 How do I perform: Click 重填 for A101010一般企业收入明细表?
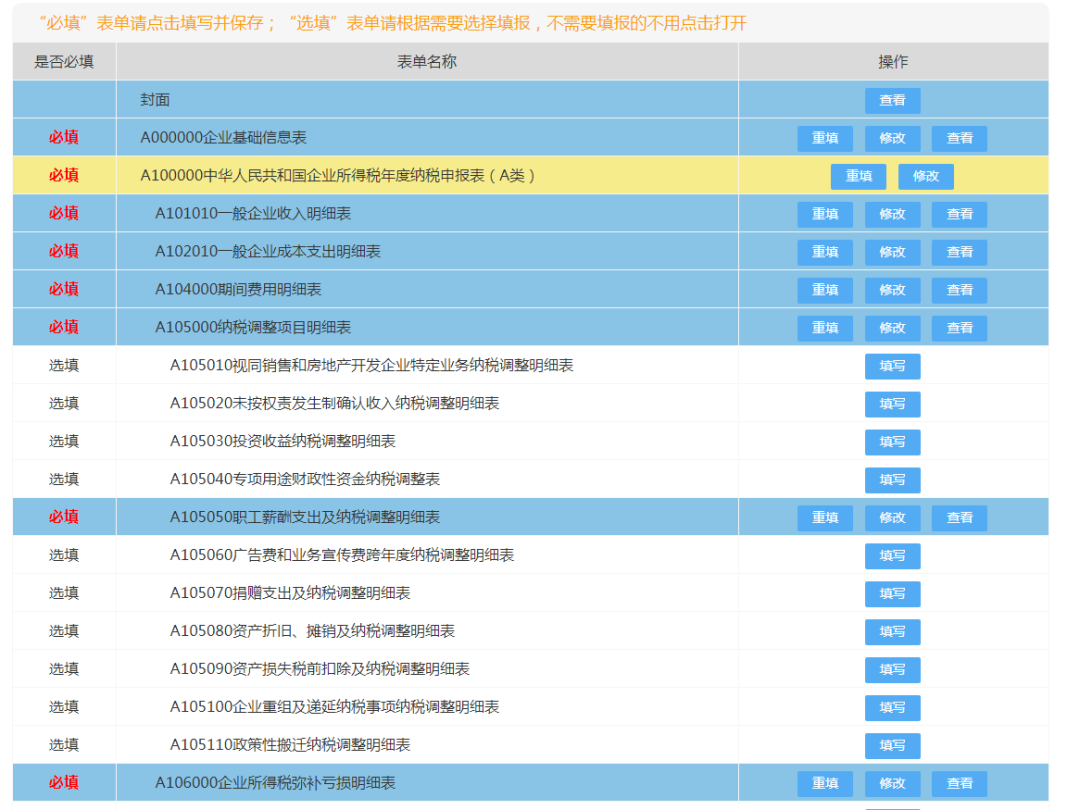[x=824, y=214]
